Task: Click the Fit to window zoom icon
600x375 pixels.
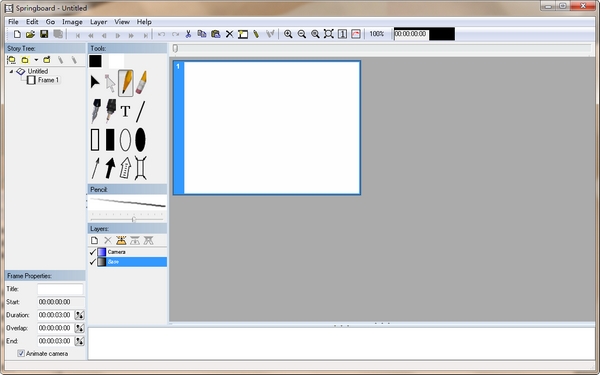Action: coord(329,34)
